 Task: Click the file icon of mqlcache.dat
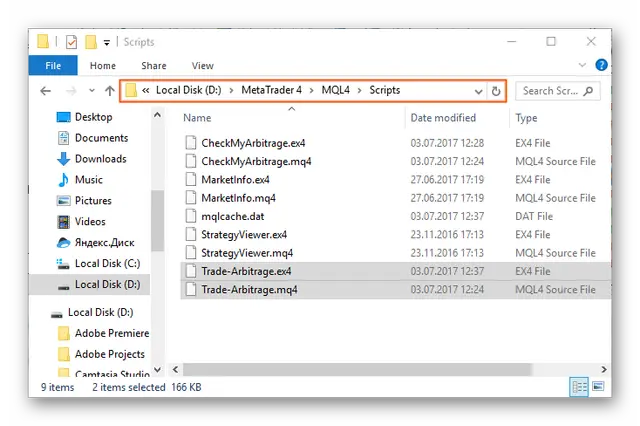click(x=191, y=216)
